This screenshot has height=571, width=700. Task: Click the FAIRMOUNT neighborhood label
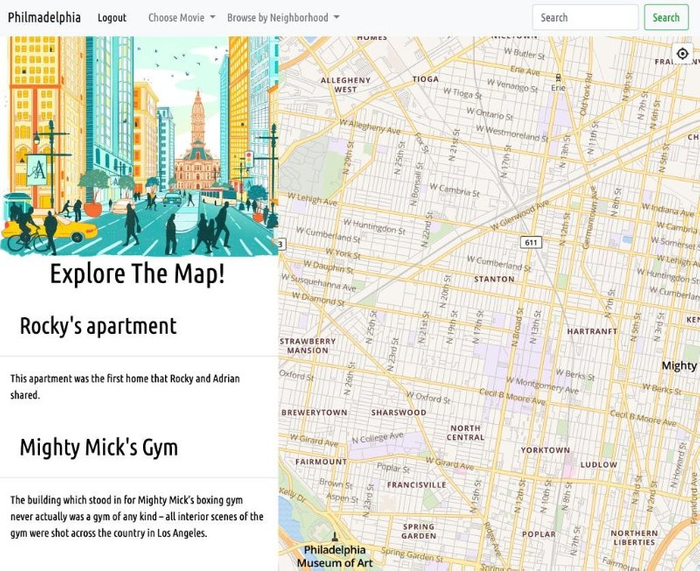321,462
